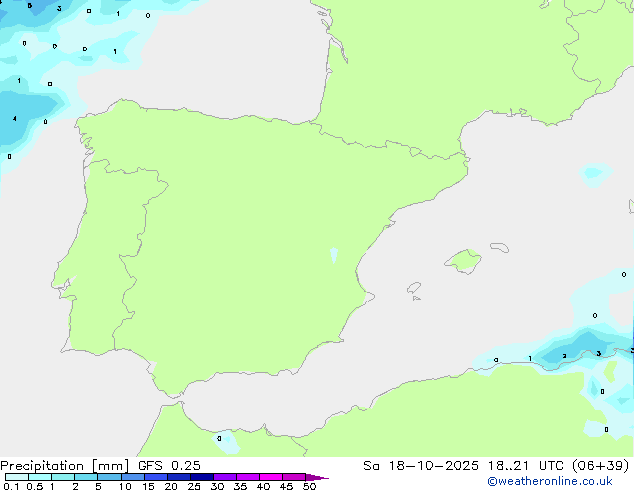
Task: Click the 'Sa 18-10-2025' date text
Action: 421,466
